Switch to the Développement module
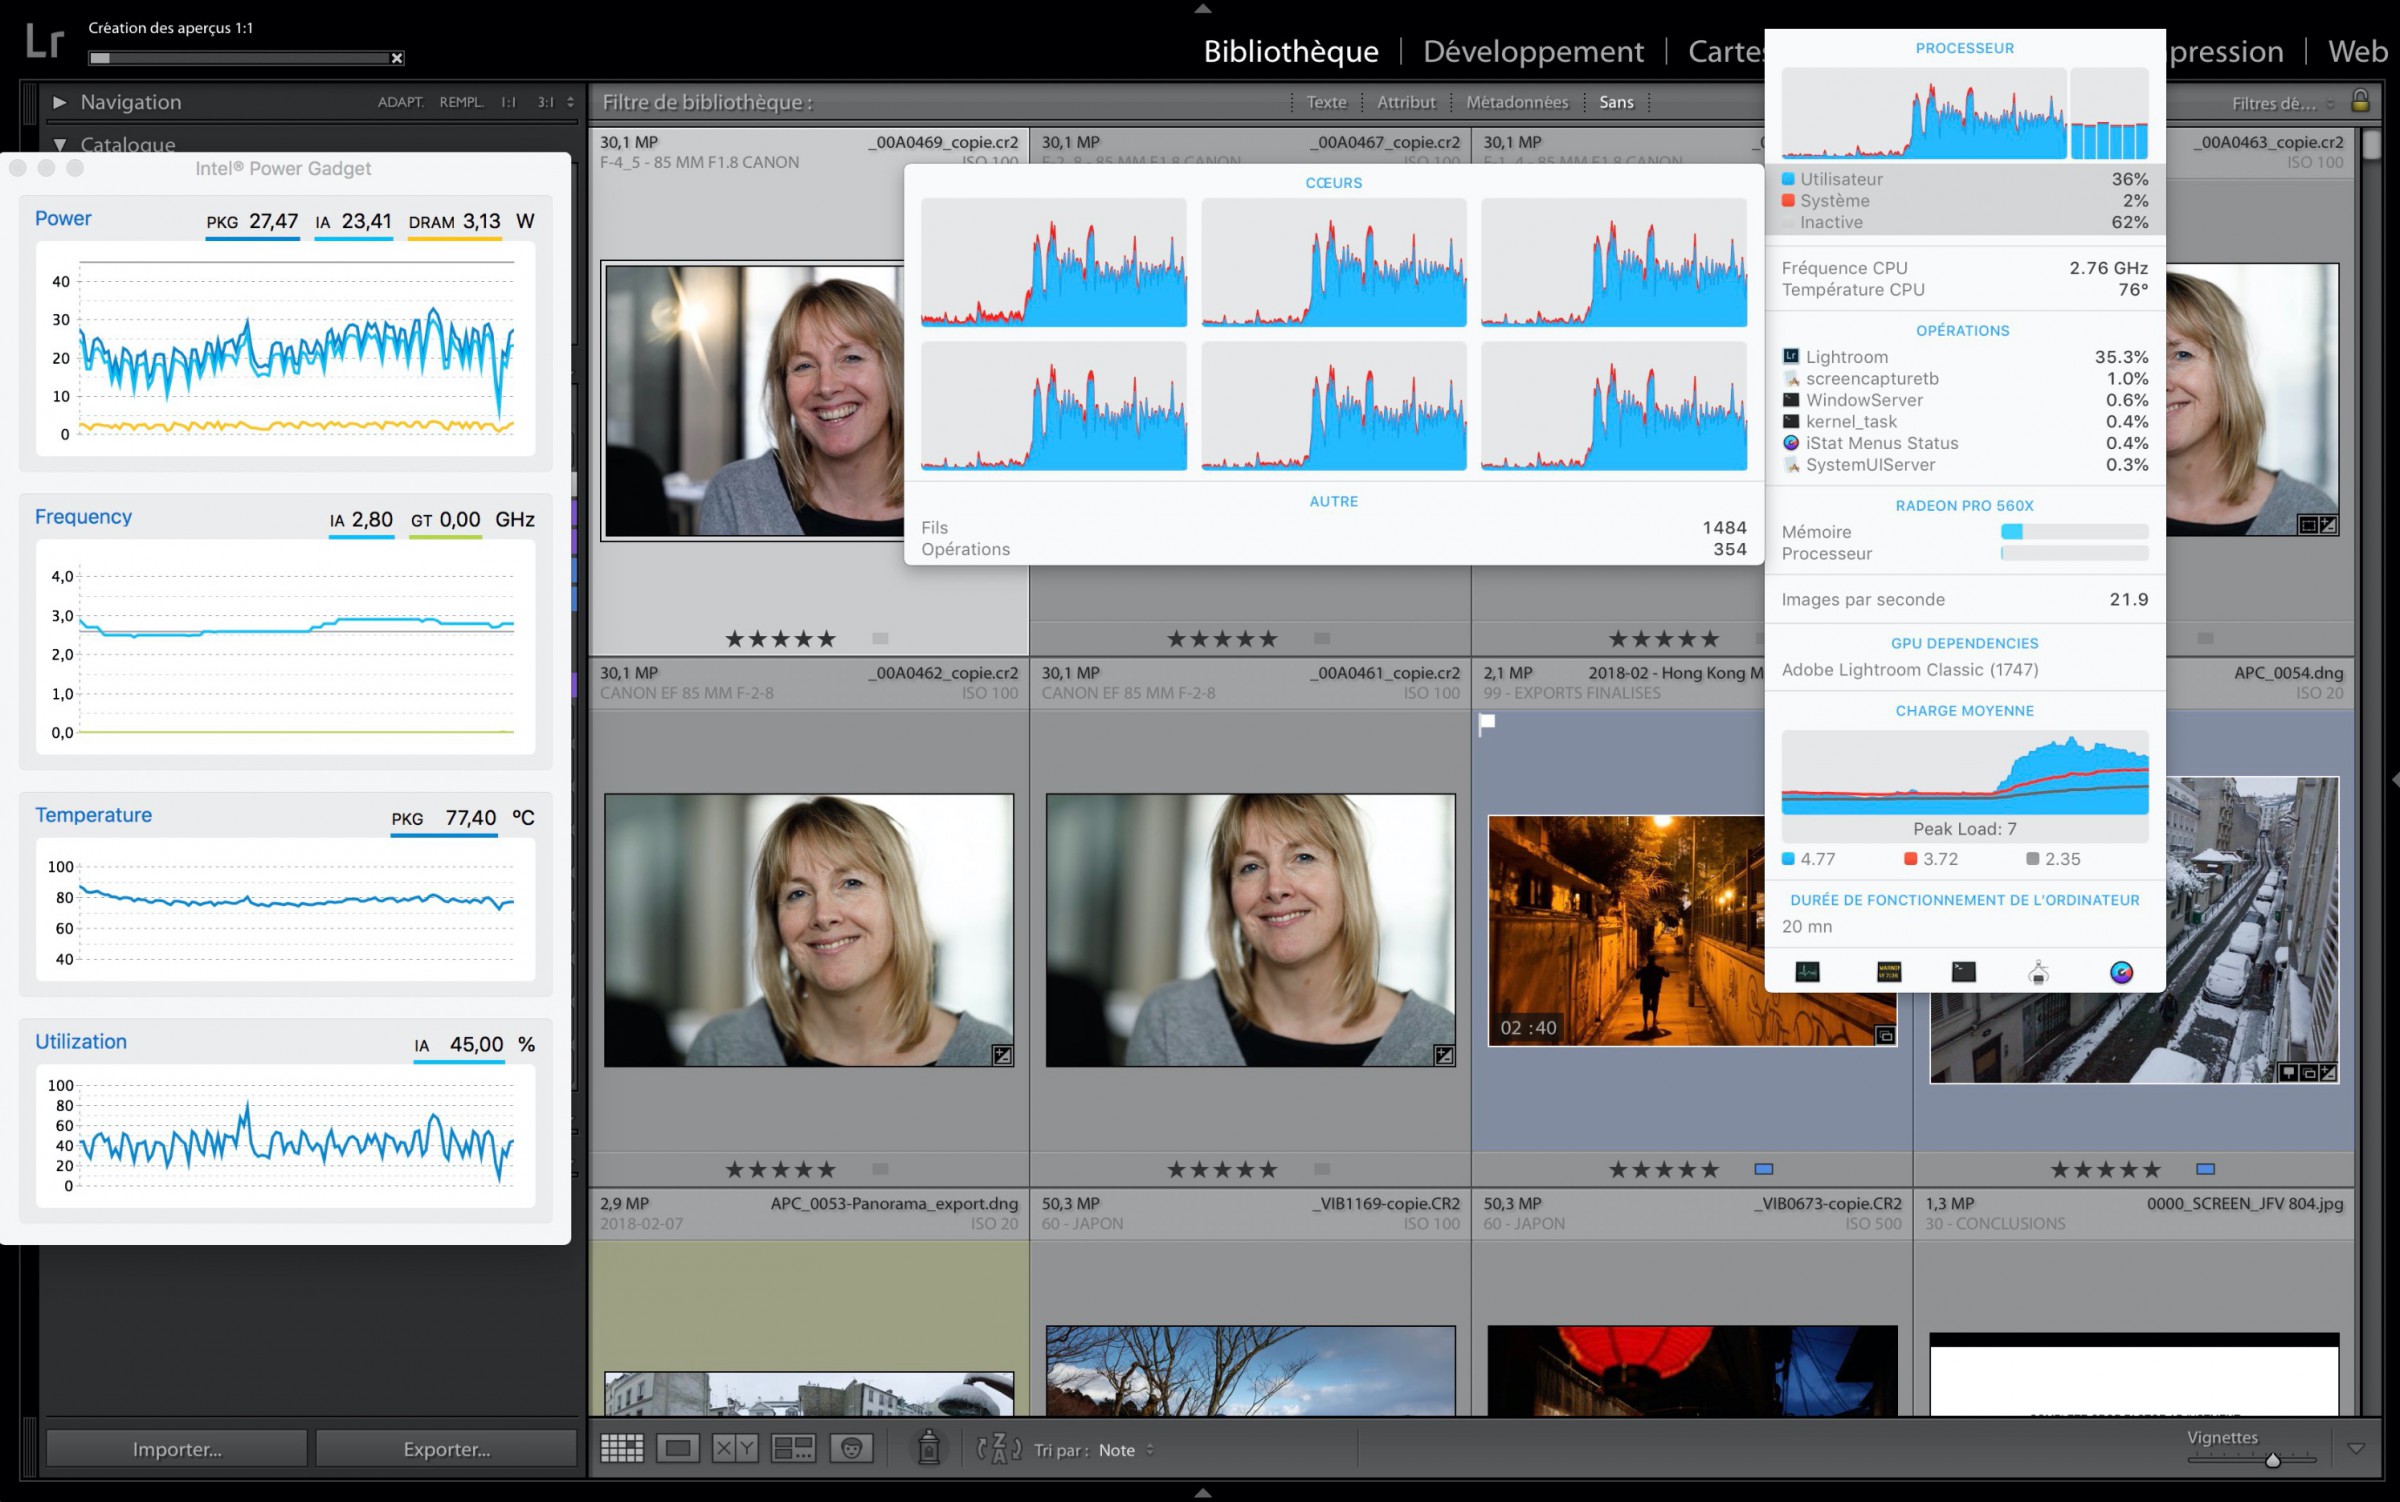Image resolution: width=2400 pixels, height=1502 pixels. pyautogui.click(x=1533, y=51)
